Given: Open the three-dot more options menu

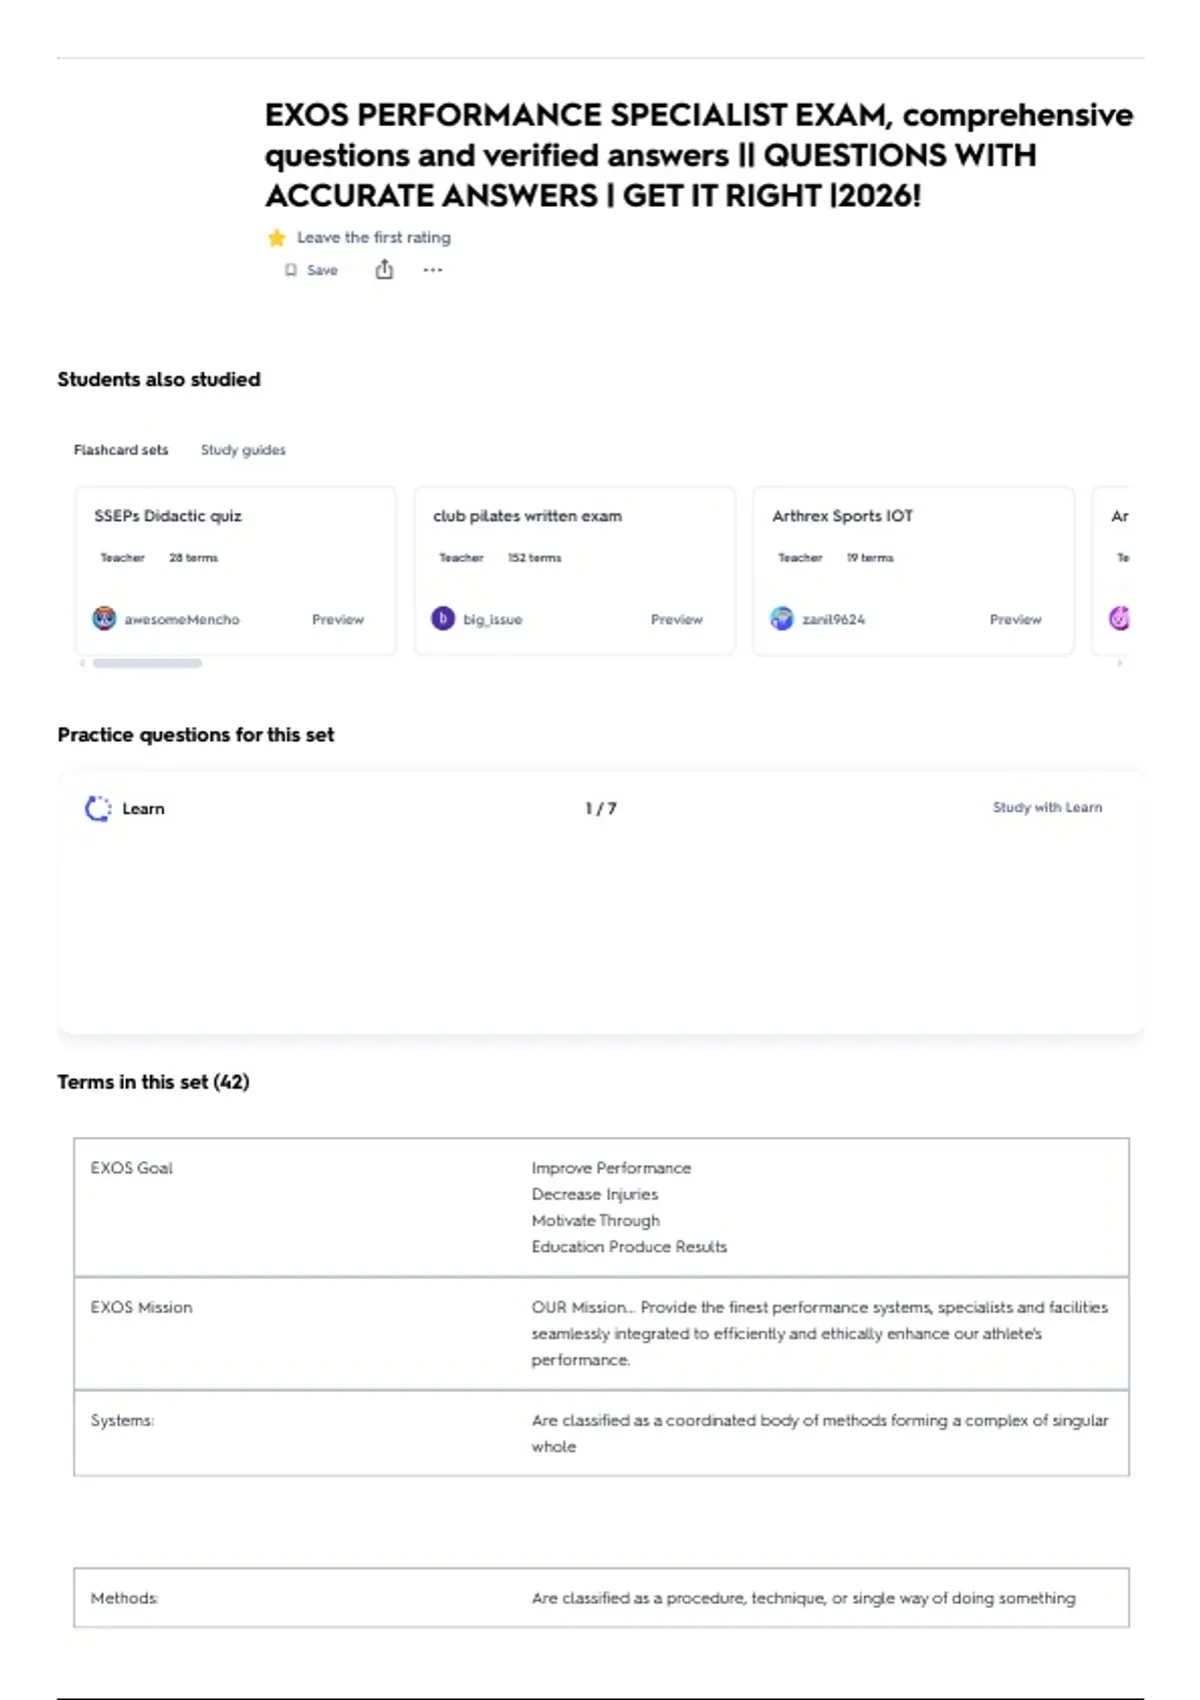Looking at the screenshot, I should pyautogui.click(x=432, y=270).
